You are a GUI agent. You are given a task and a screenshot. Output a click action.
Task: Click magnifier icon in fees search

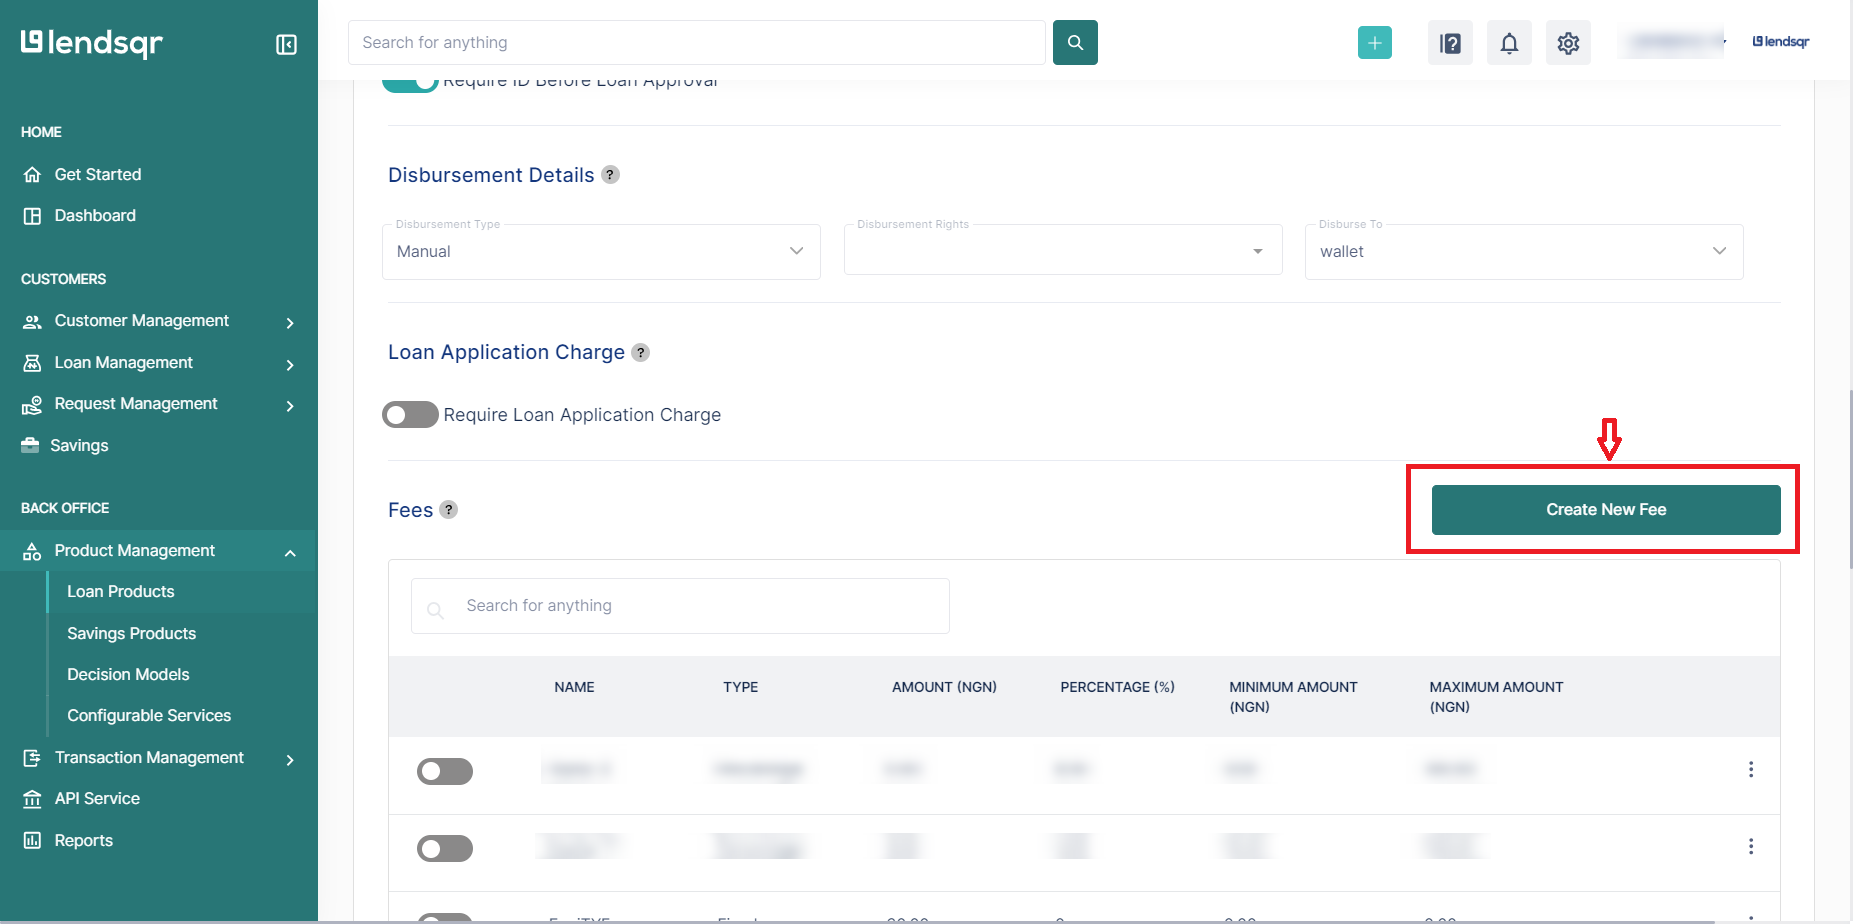click(x=435, y=609)
